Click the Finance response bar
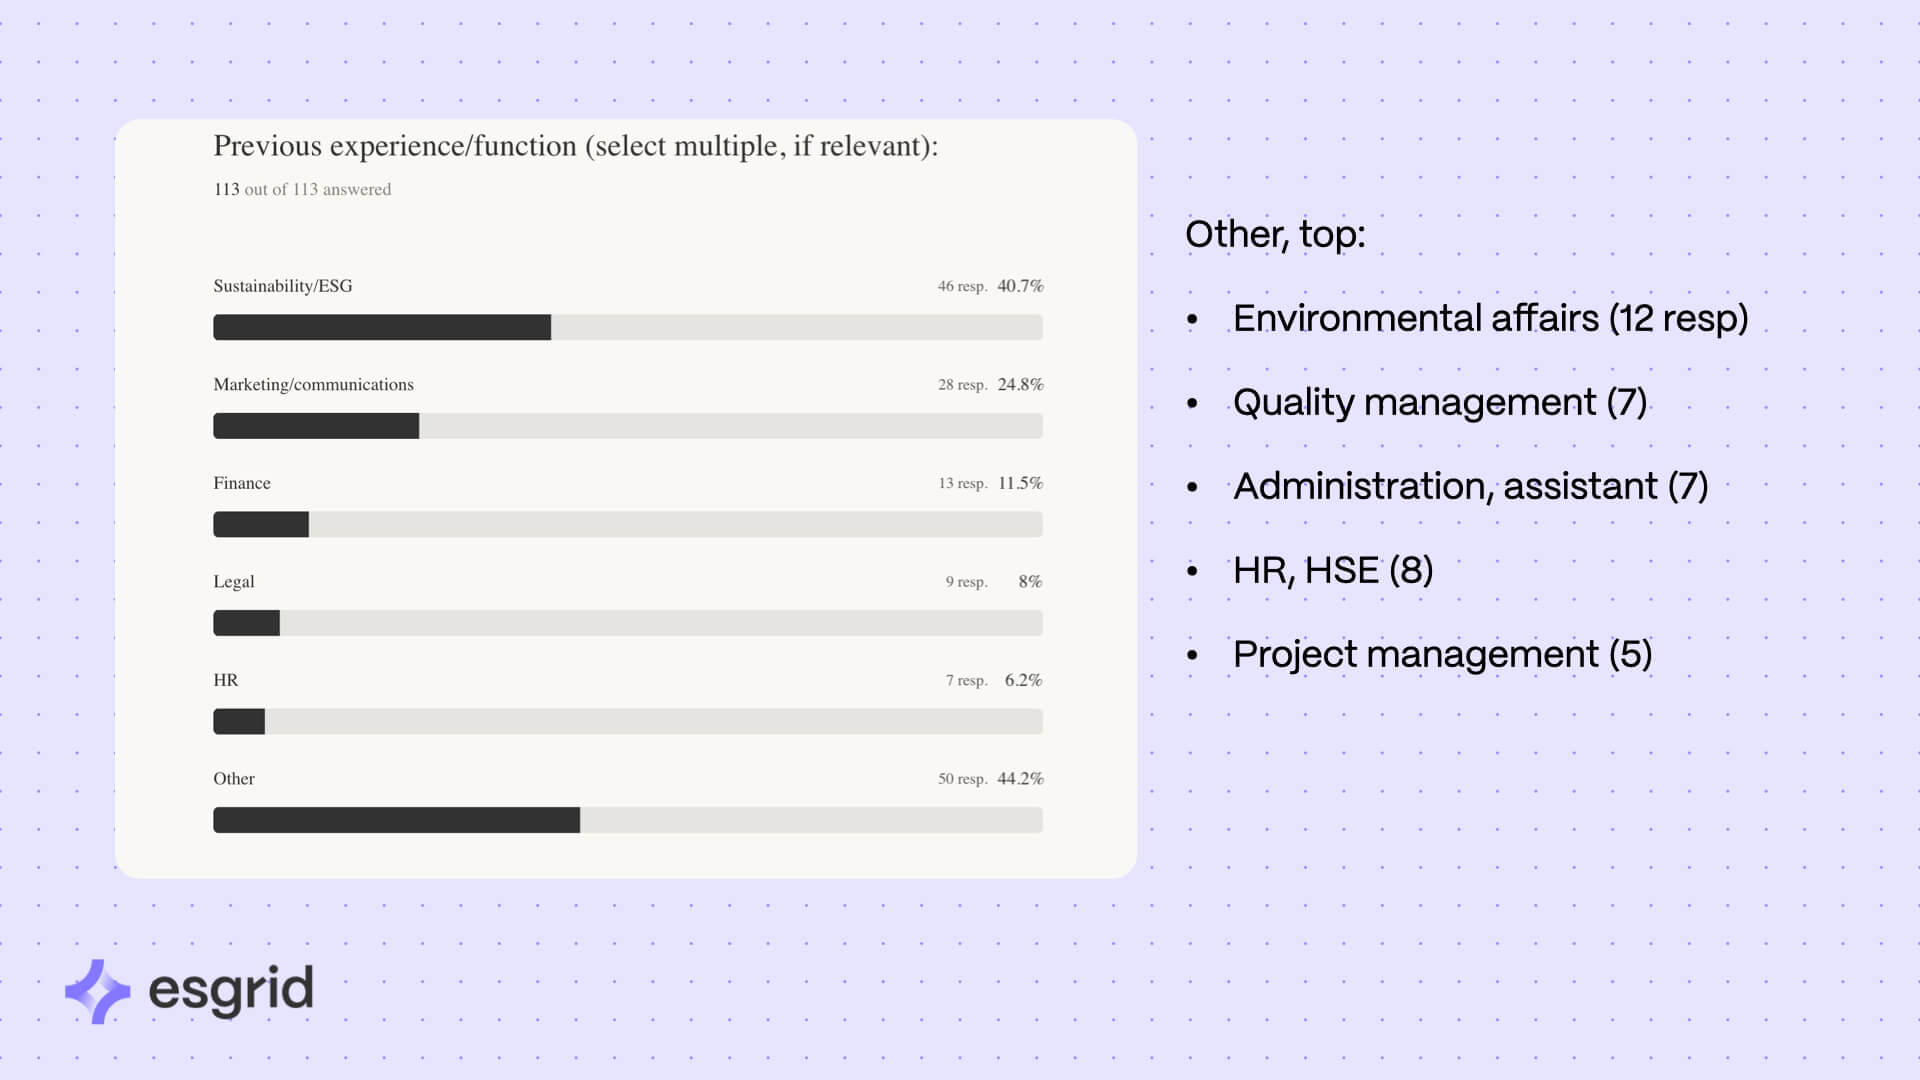The width and height of the screenshot is (1920, 1080). coord(628,524)
